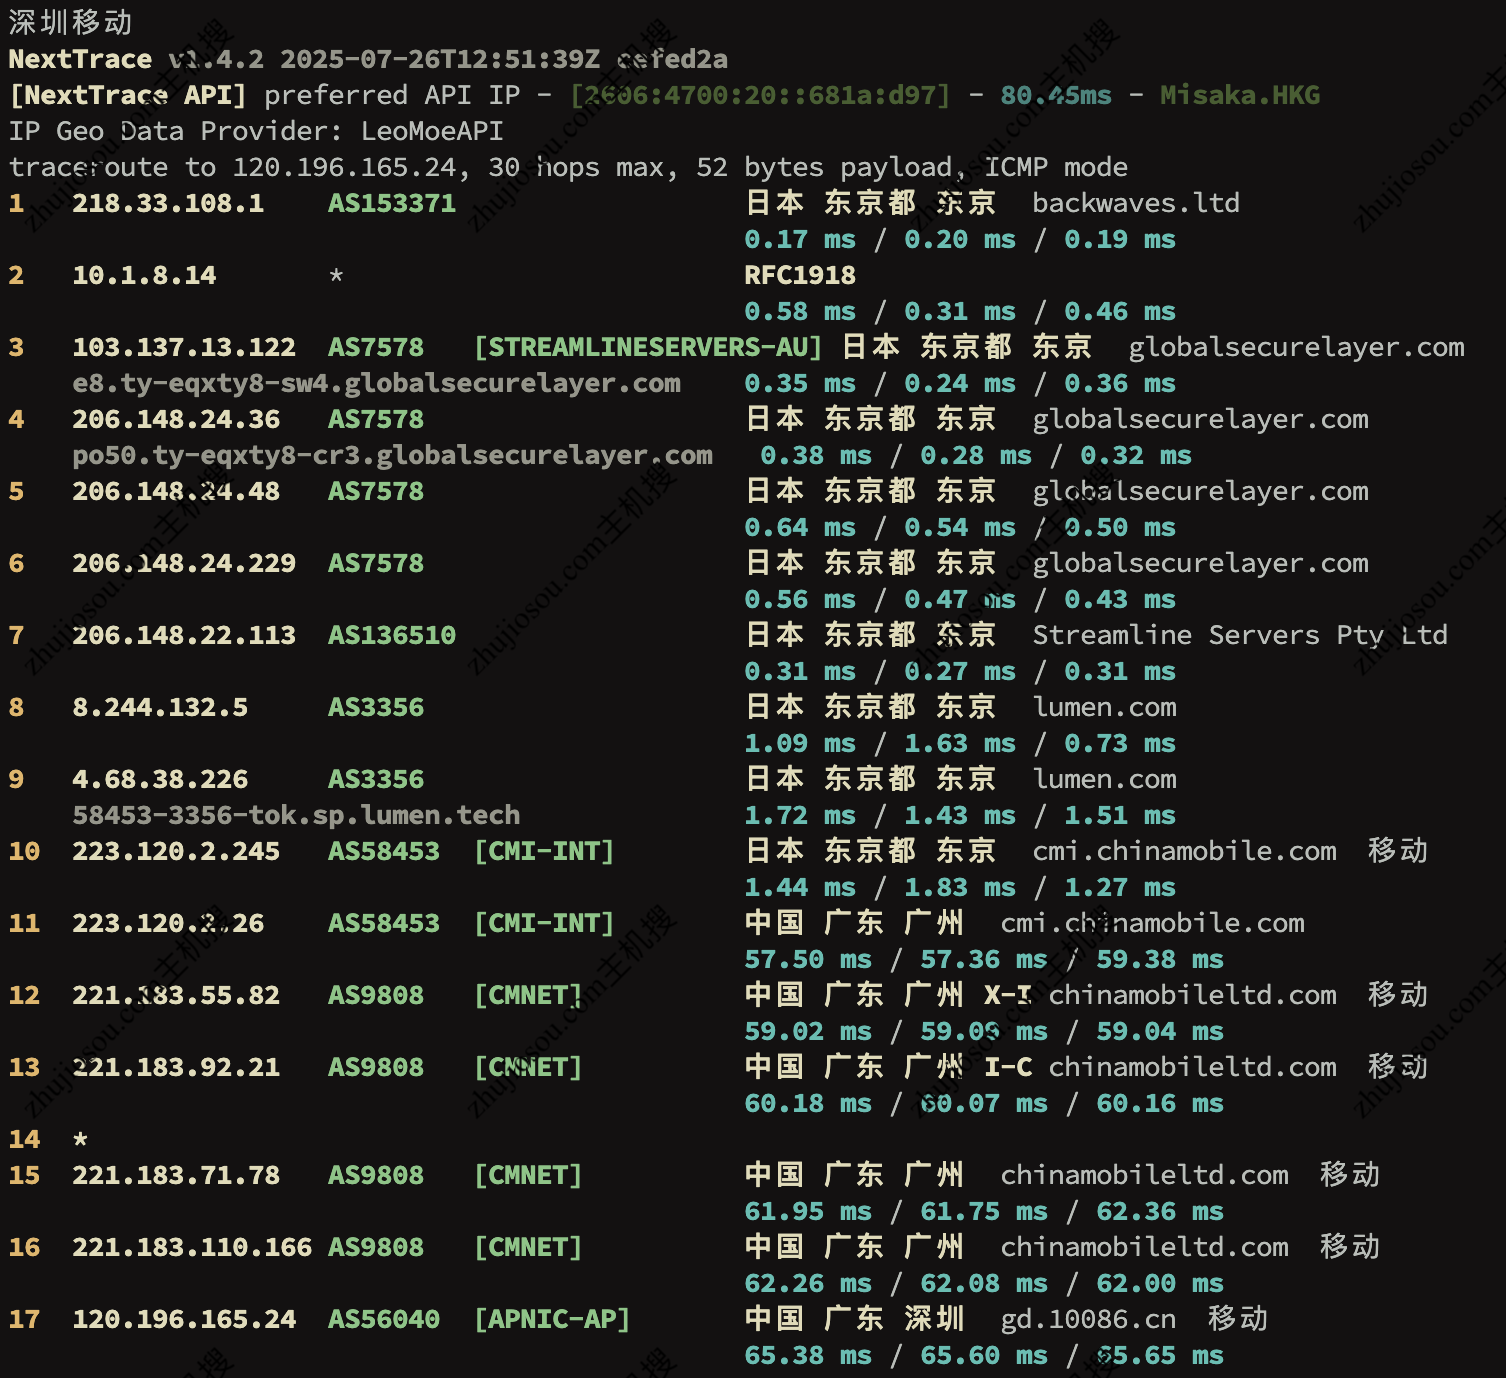Viewport: 1506px width, 1378px height.
Task: Select the backwaves.ltd domain text
Action: point(1135,203)
